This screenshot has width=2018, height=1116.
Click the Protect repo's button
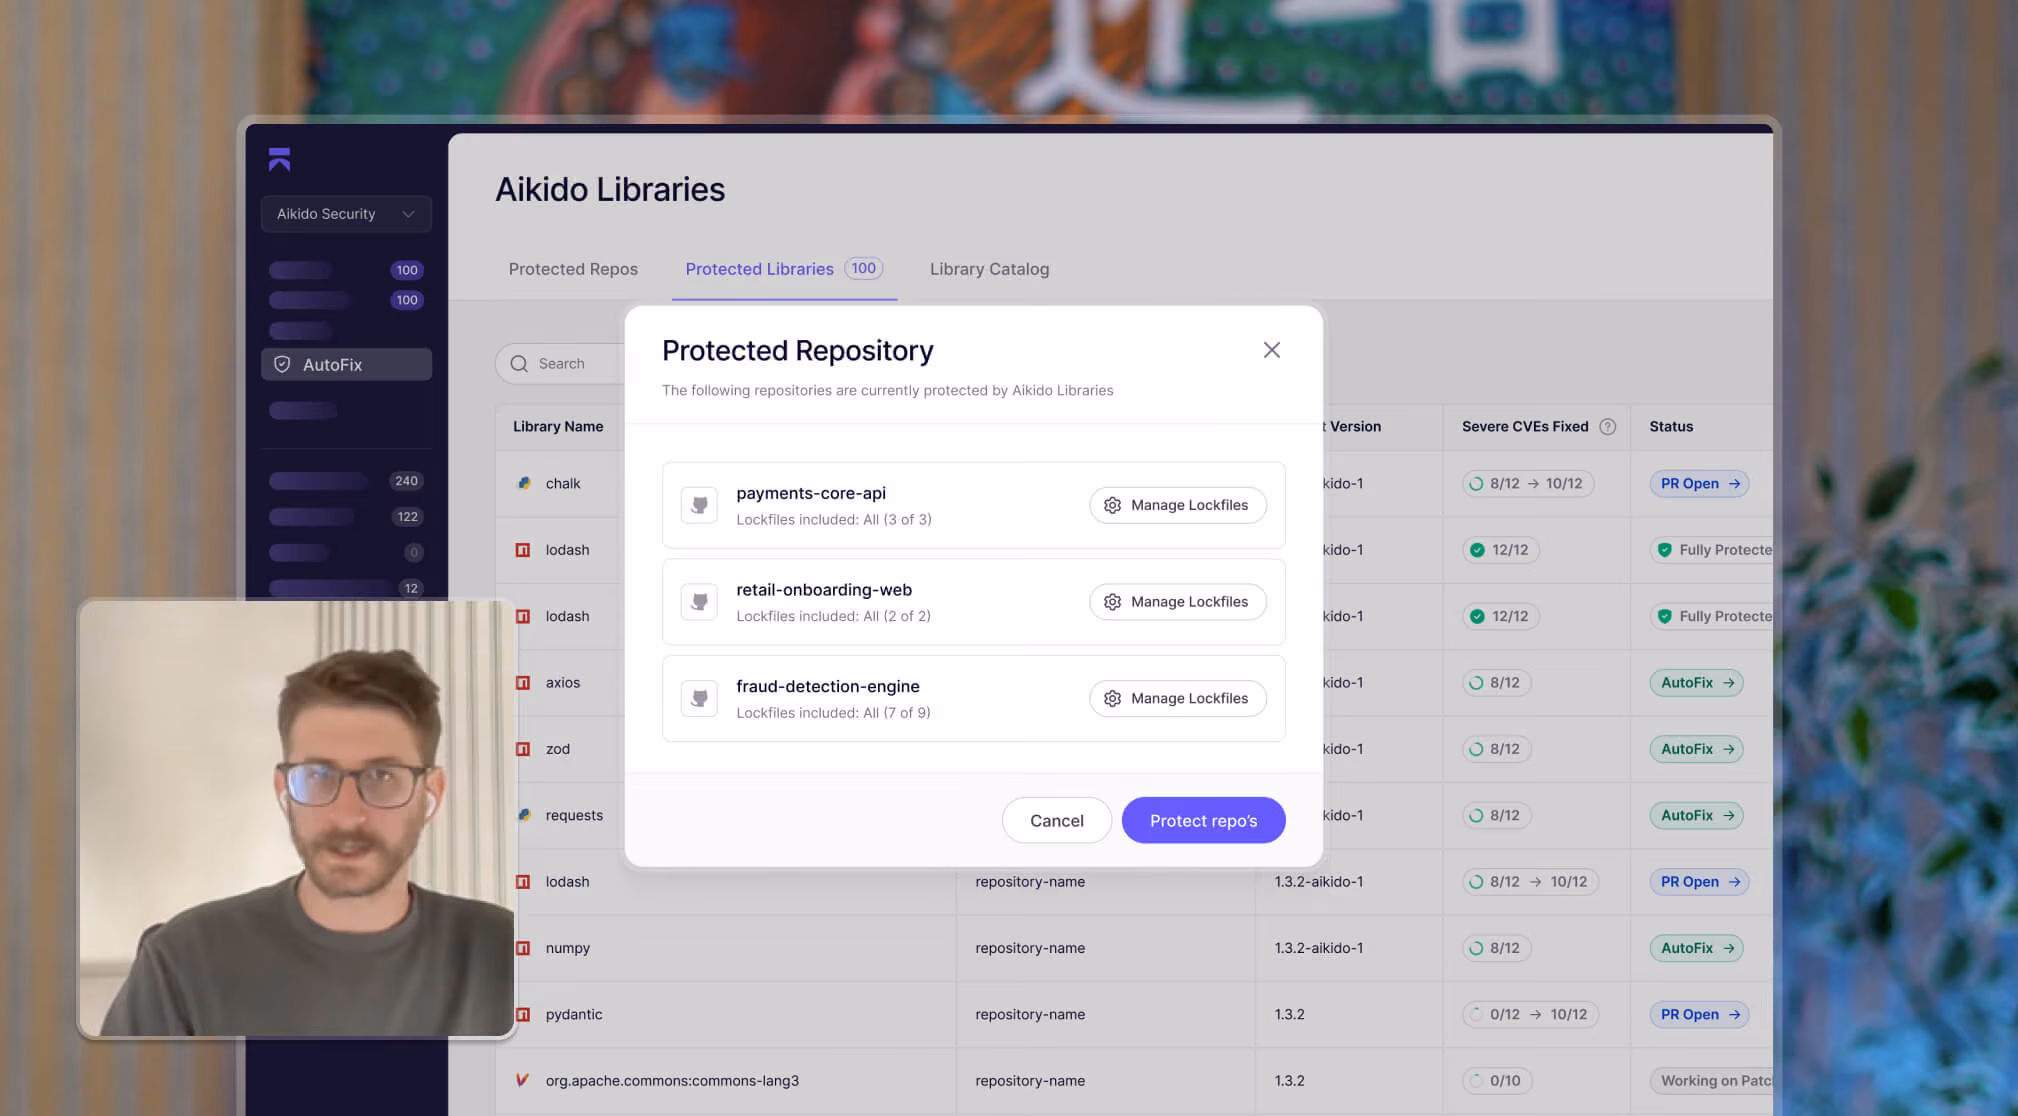[x=1204, y=820]
